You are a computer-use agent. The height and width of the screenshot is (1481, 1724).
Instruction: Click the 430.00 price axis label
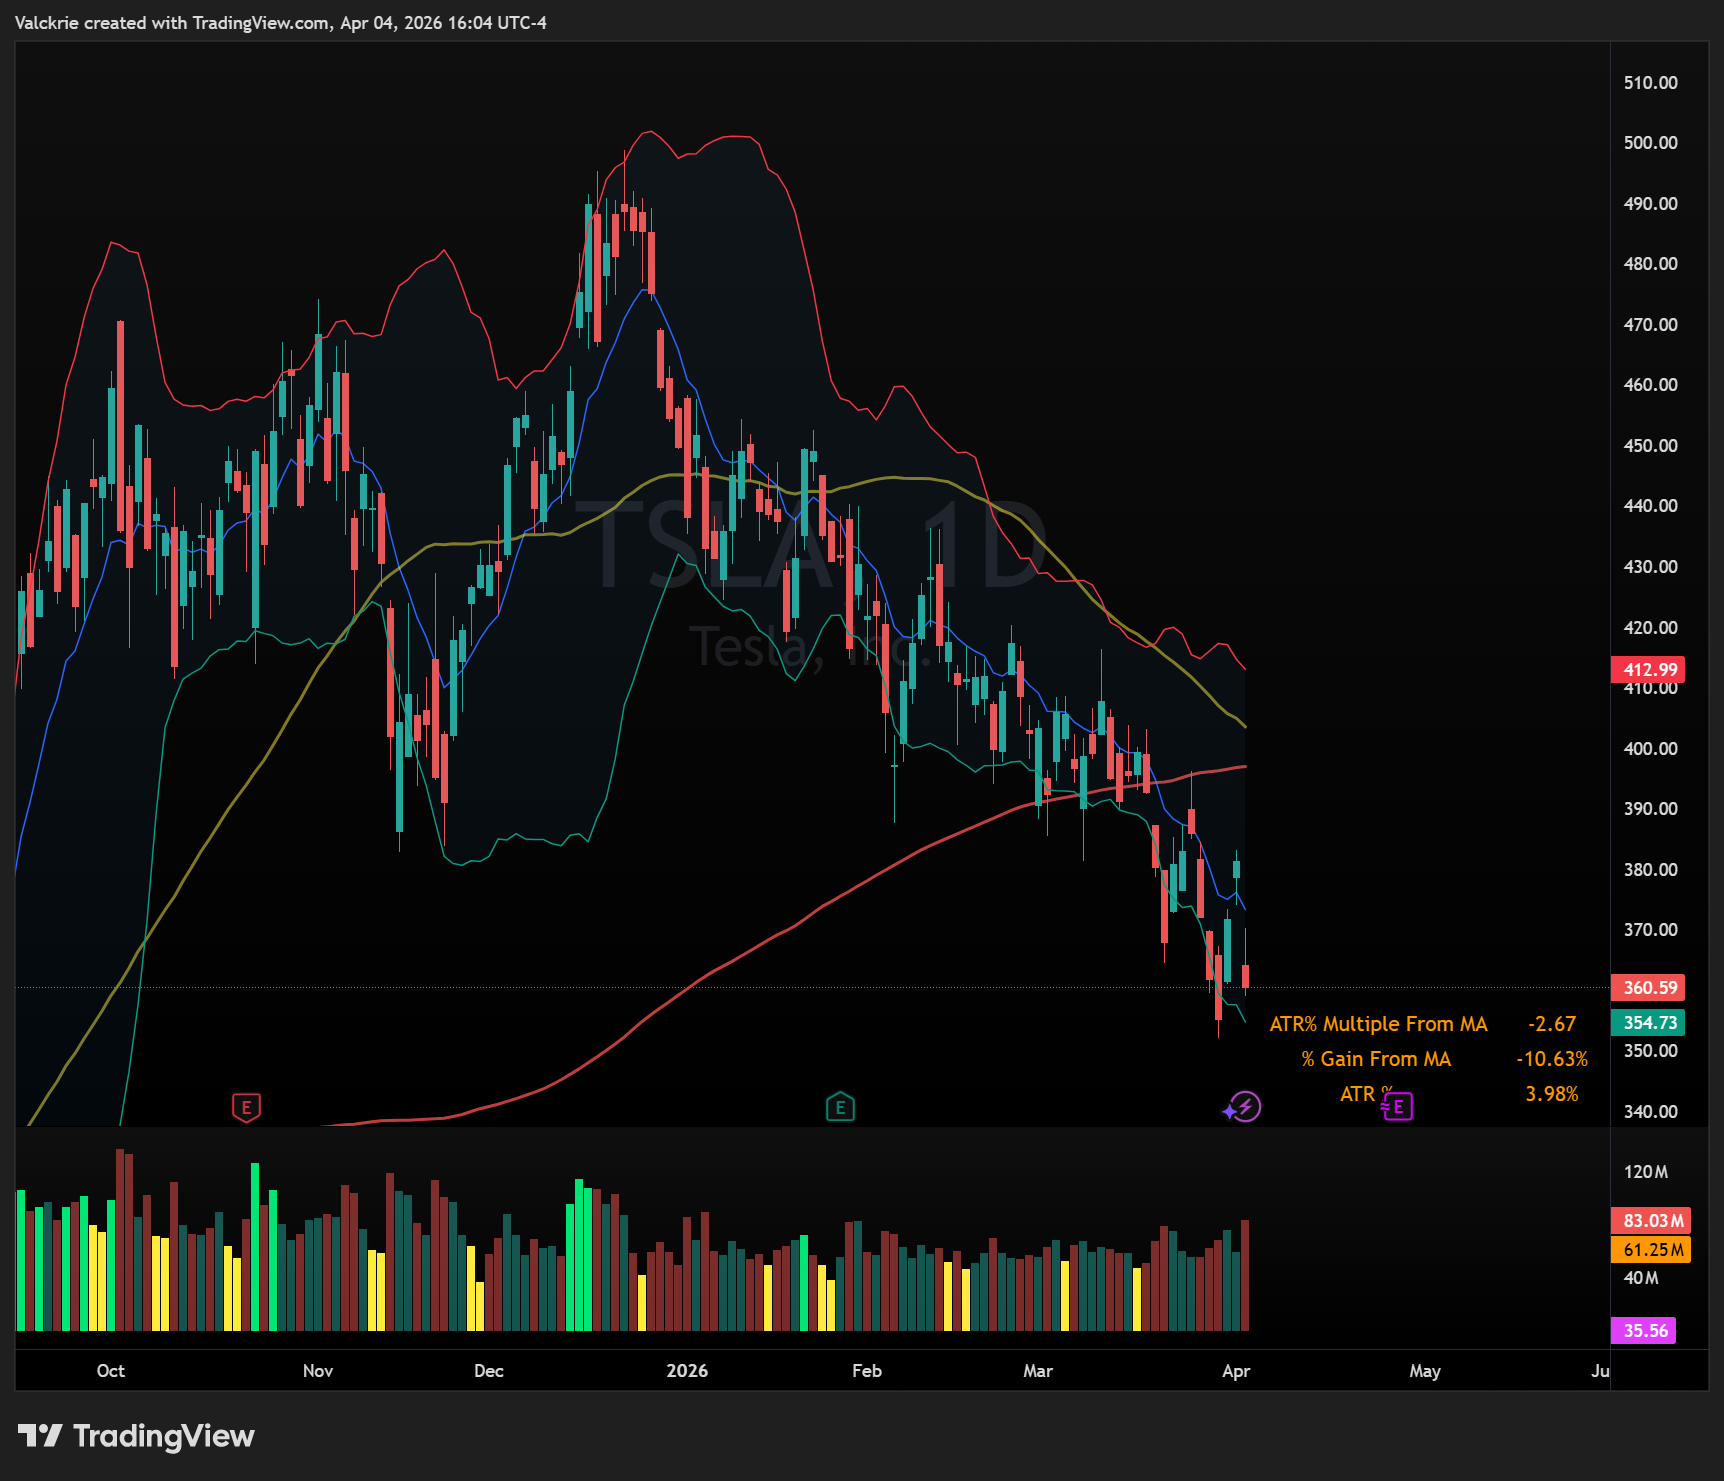pos(1651,567)
